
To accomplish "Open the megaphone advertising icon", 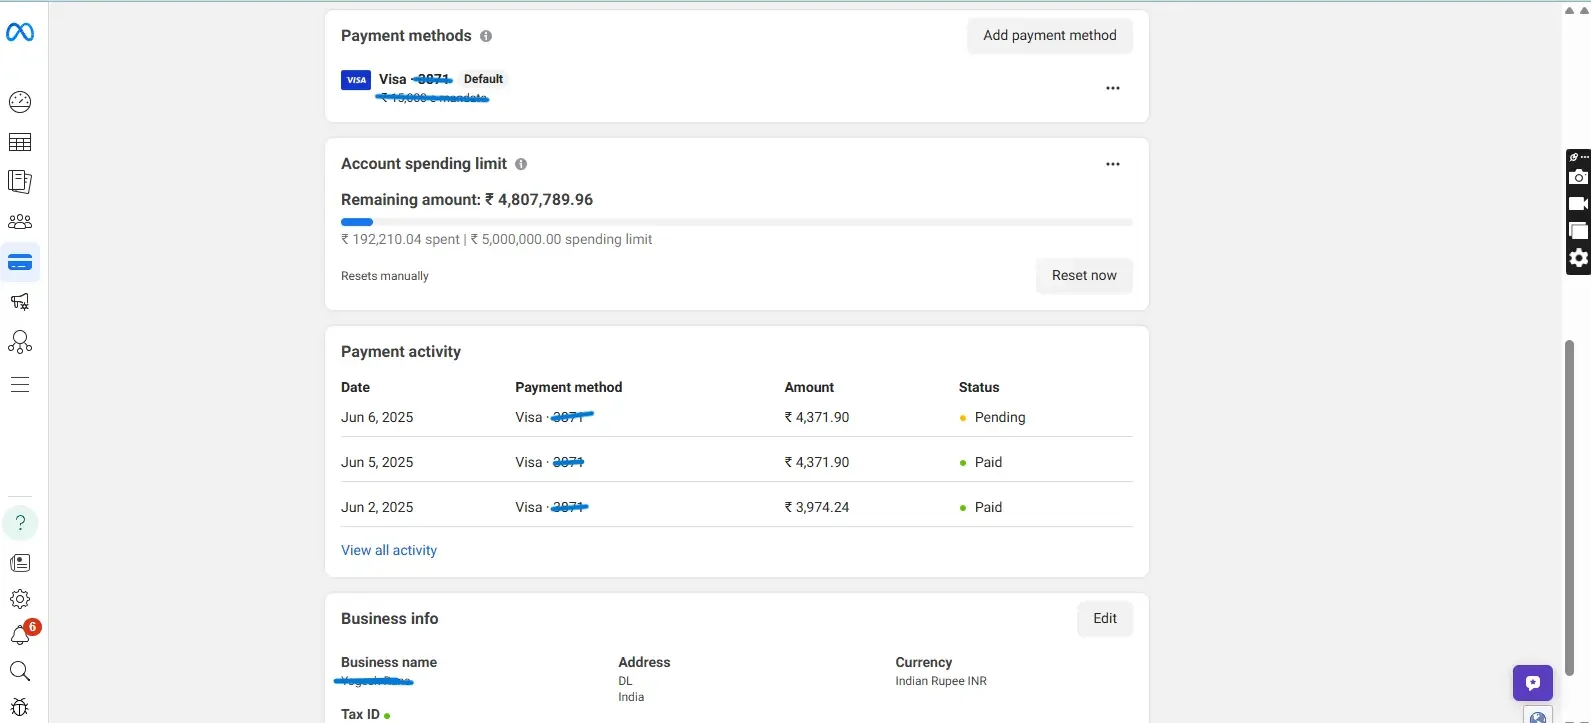I will coord(20,302).
